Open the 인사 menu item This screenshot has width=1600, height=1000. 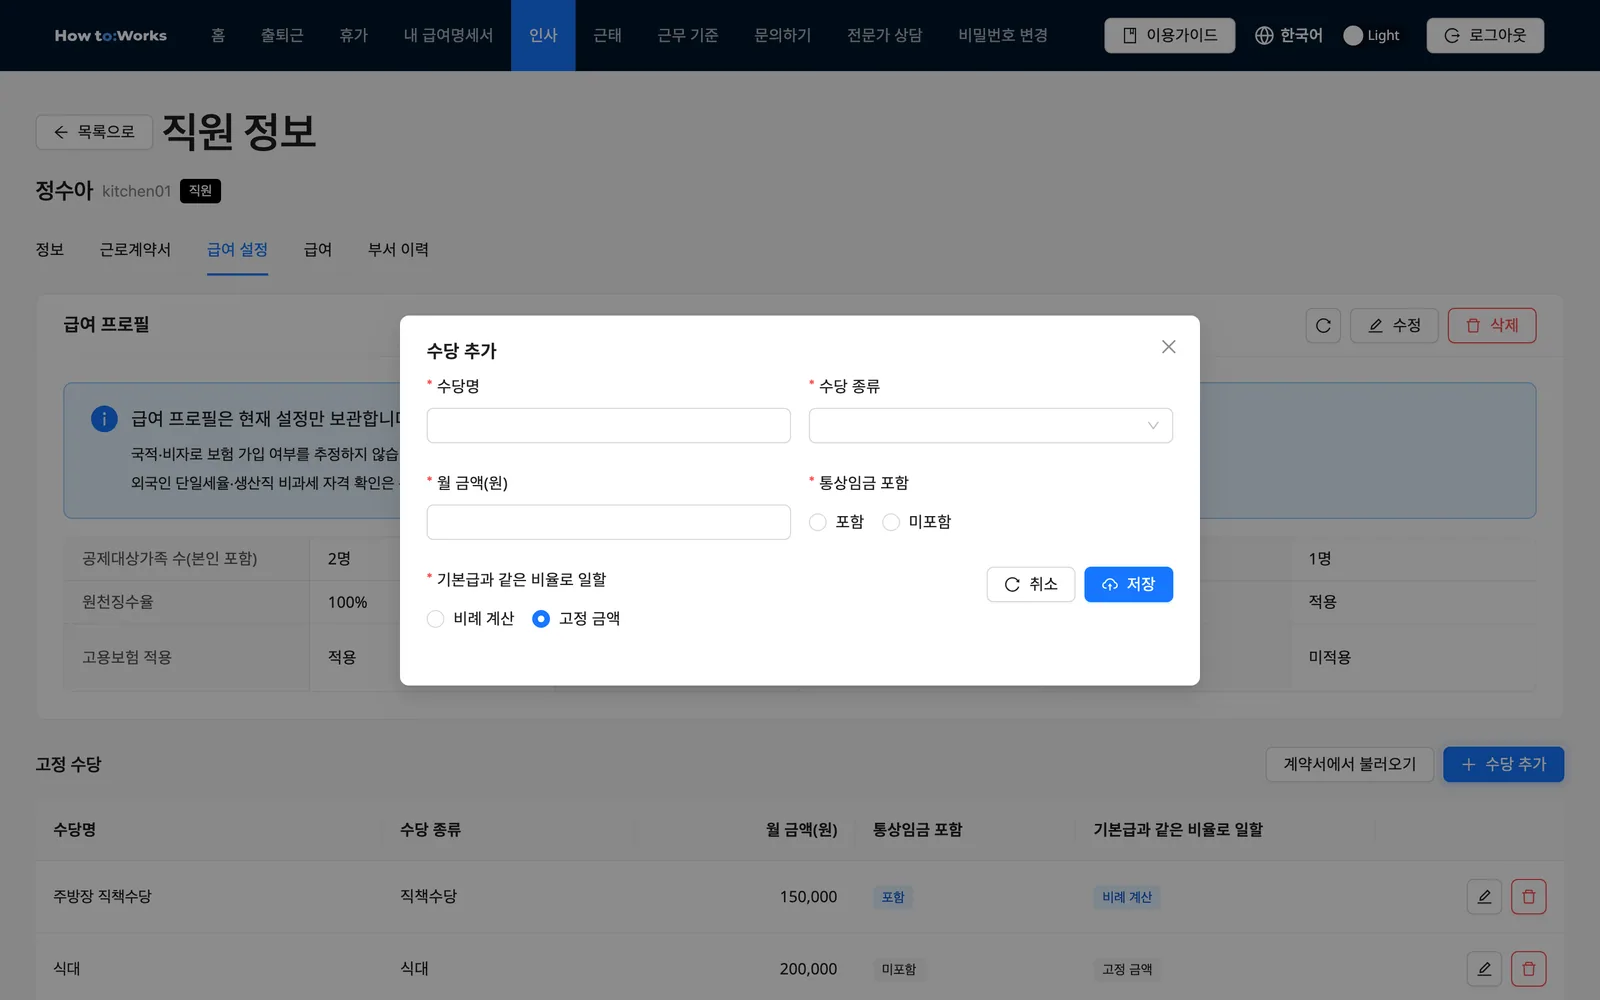pyautogui.click(x=543, y=35)
